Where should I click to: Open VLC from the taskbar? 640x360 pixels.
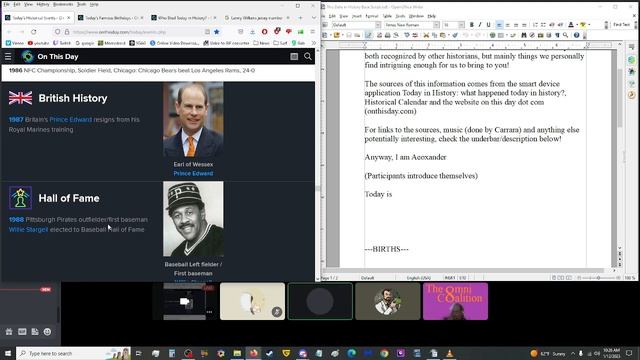click(x=449, y=353)
